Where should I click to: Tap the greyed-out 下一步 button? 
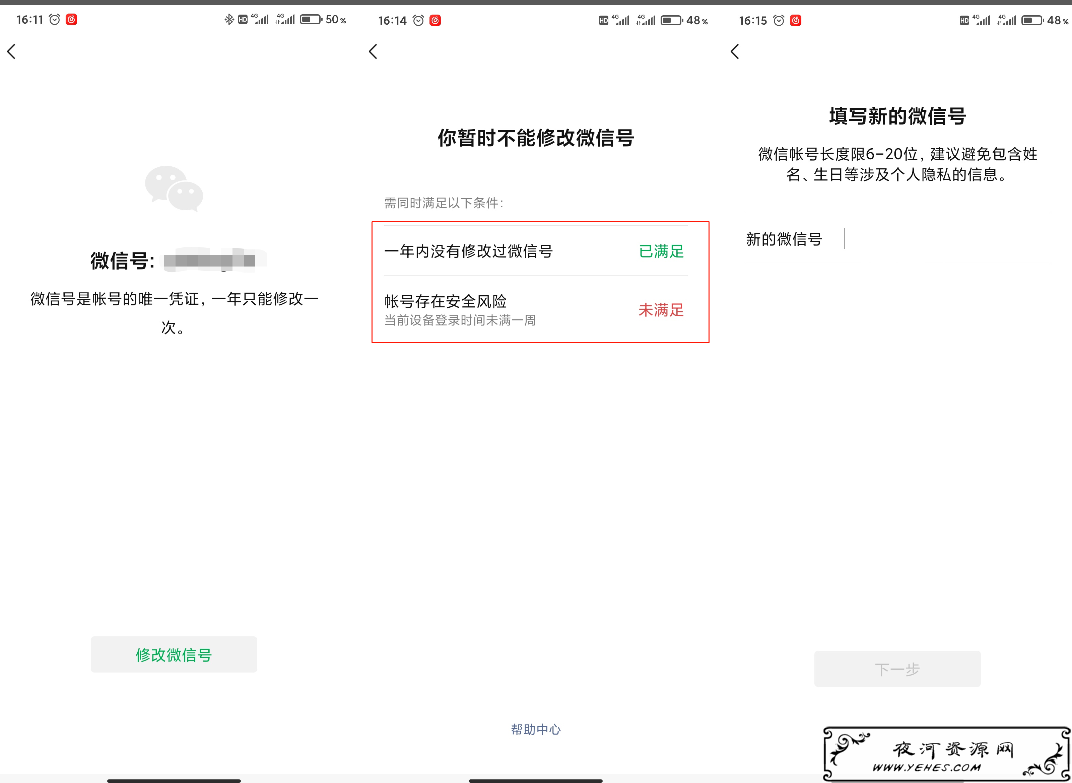click(x=897, y=669)
